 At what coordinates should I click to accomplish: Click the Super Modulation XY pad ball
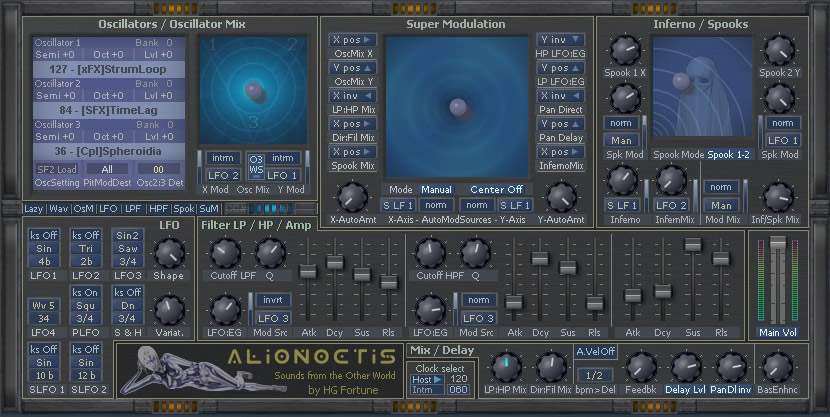pyautogui.click(x=458, y=107)
